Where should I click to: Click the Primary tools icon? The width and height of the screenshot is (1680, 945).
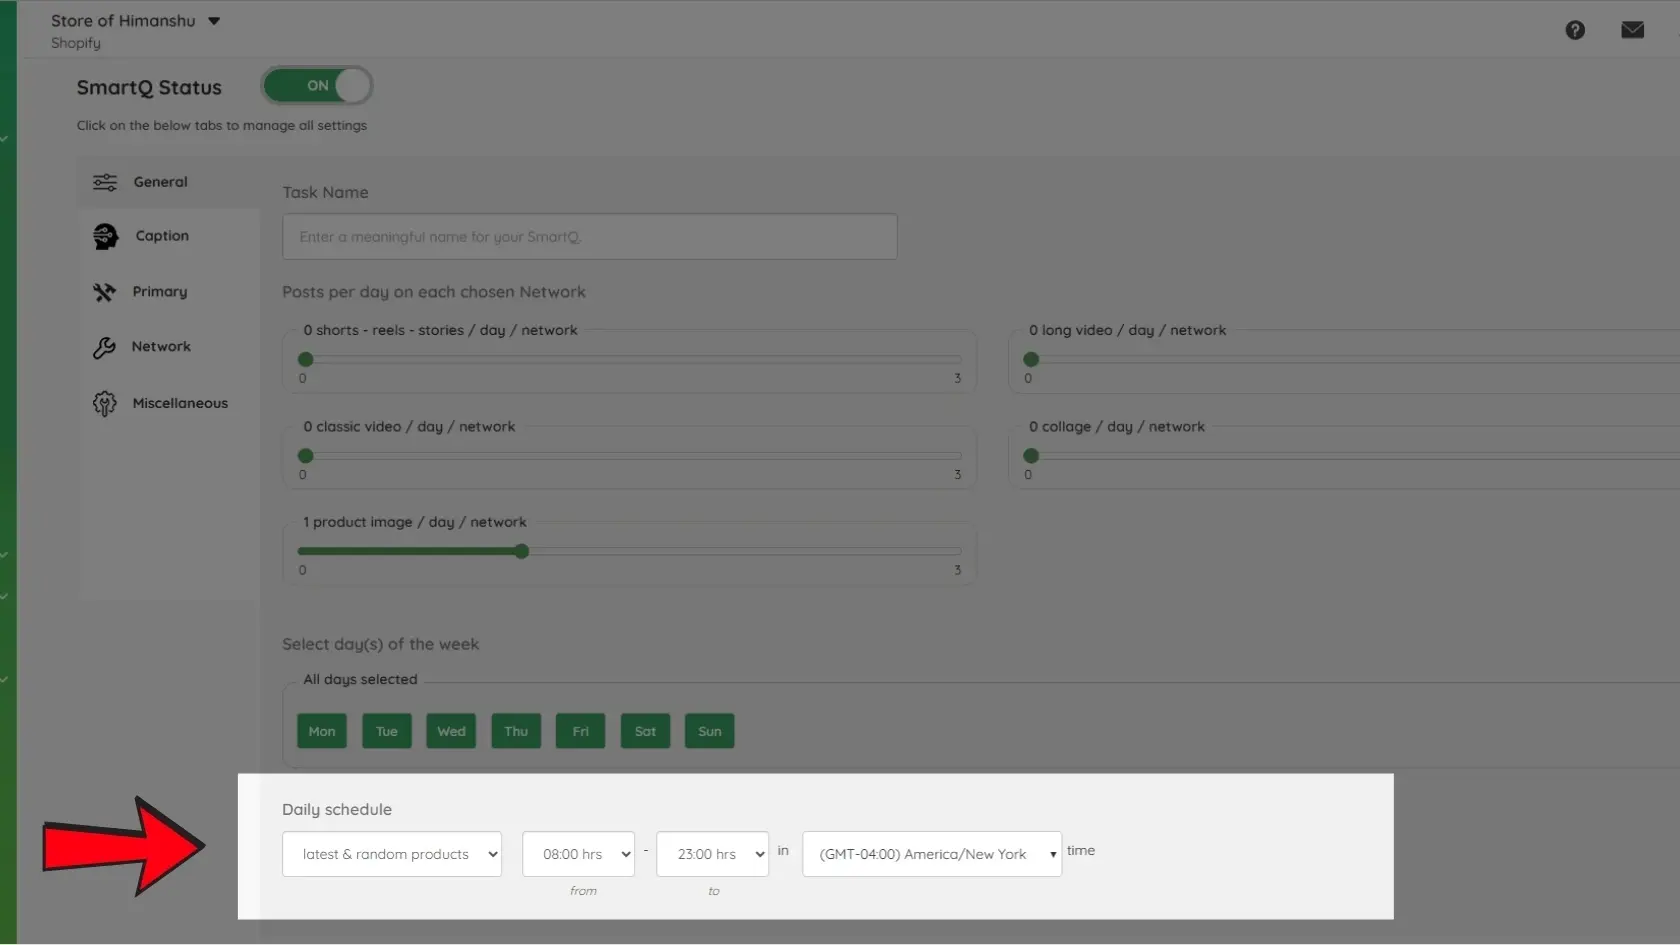pyautogui.click(x=104, y=292)
